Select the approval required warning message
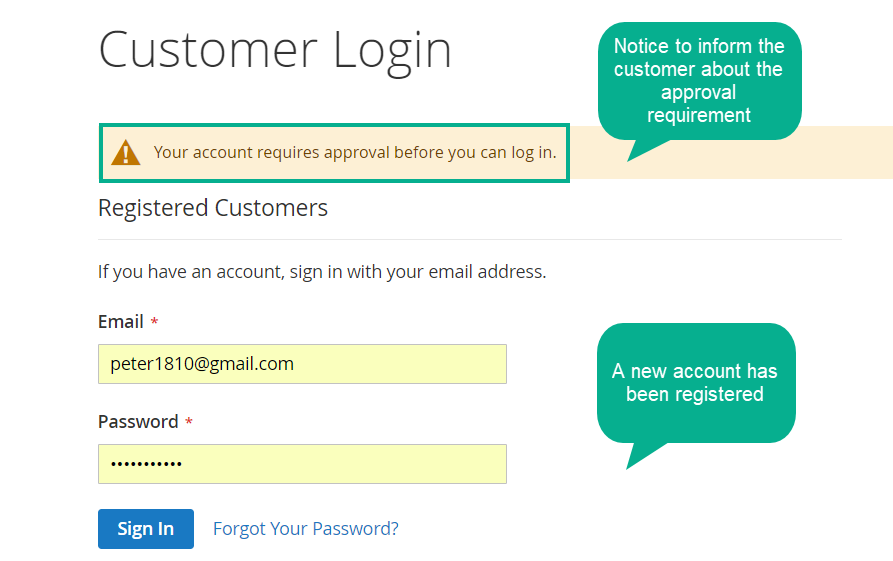Image resolution: width=893 pixels, height=561 pixels. [x=355, y=153]
